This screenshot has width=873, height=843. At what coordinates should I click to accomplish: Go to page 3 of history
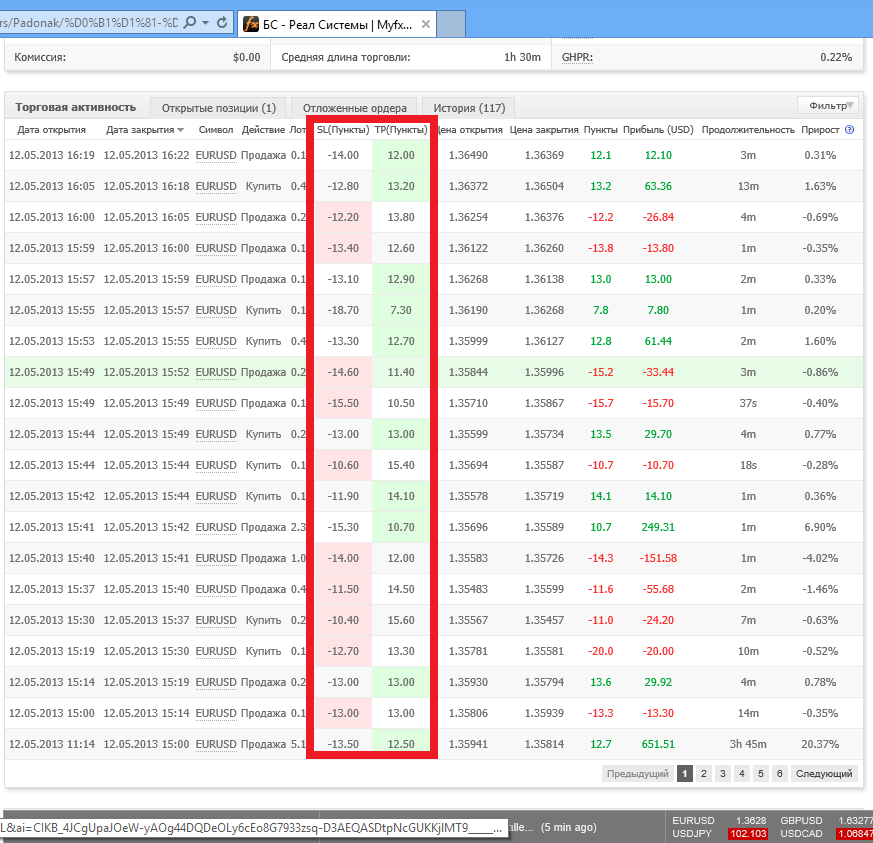pos(723,773)
